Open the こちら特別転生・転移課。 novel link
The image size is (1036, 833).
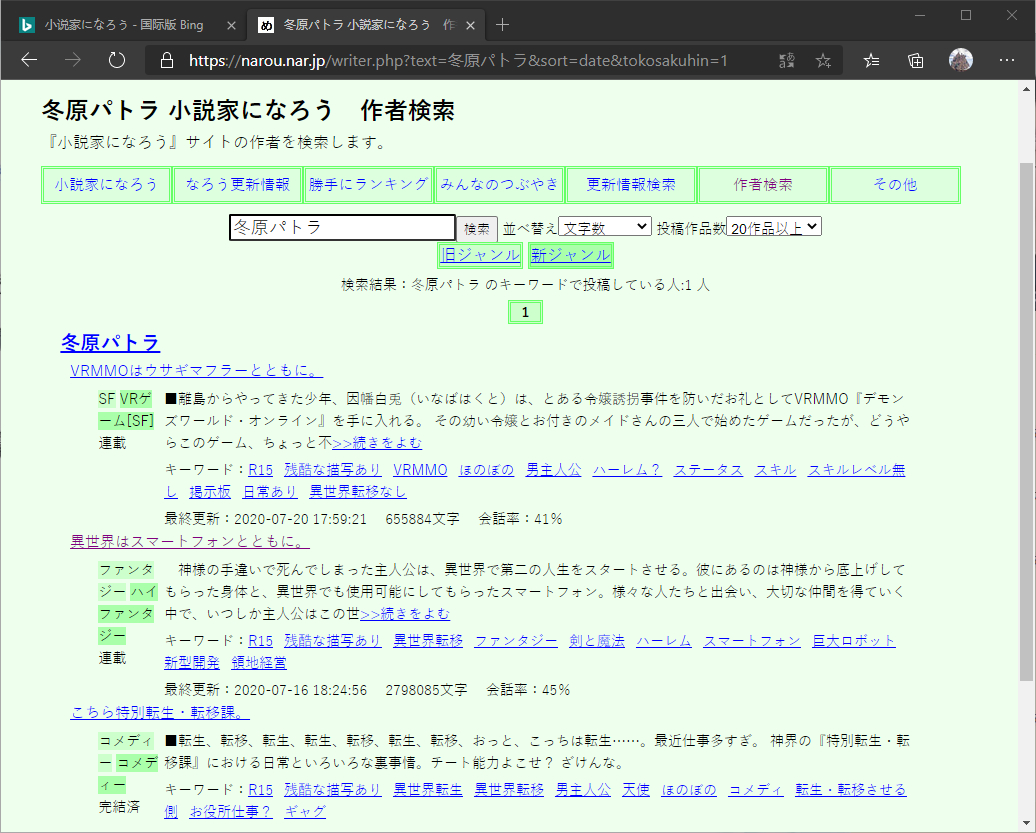[x=160, y=712]
